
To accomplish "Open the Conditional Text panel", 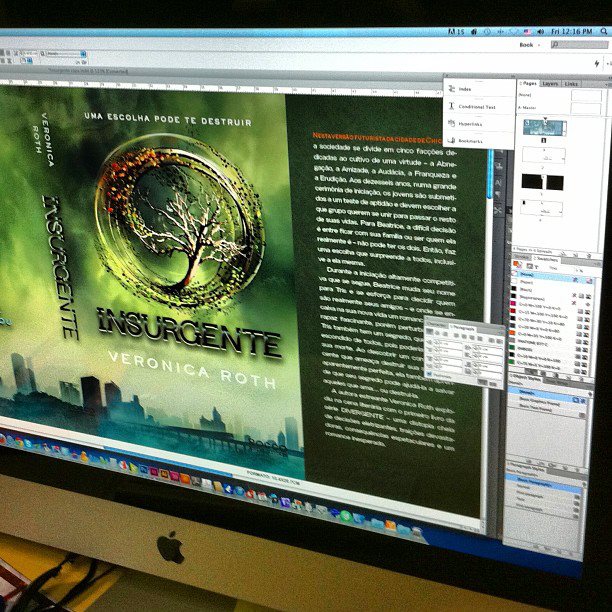I will coord(479,106).
